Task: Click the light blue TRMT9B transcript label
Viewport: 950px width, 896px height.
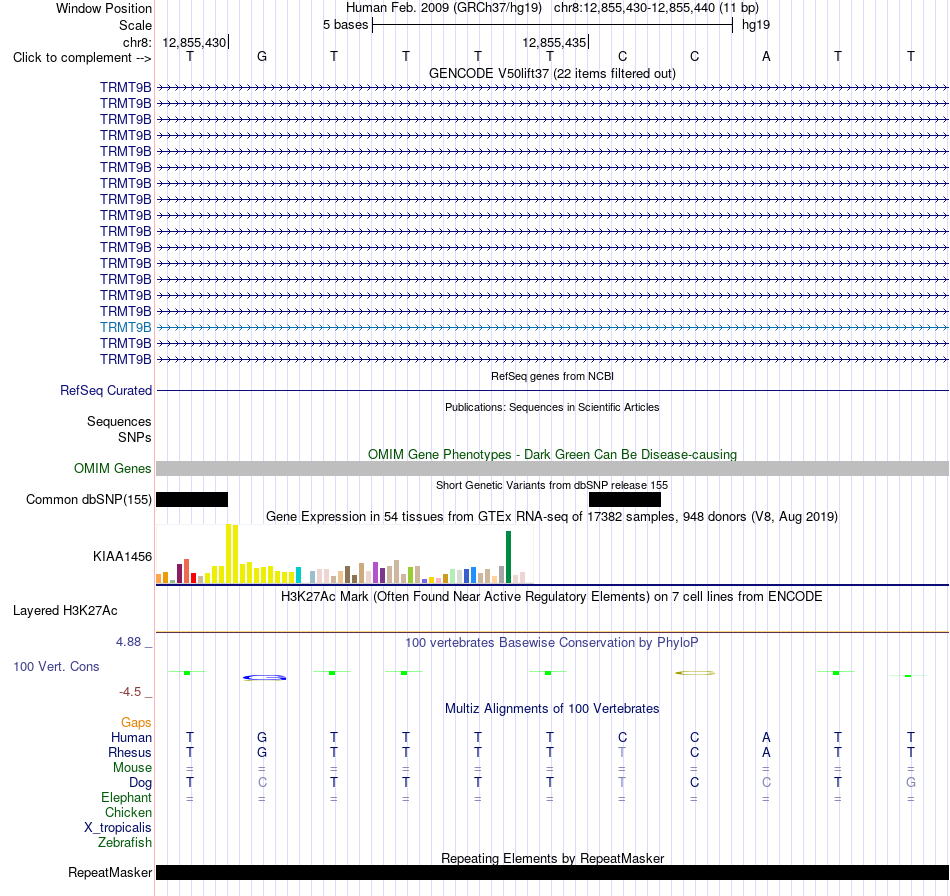Action: pyautogui.click(x=125, y=327)
